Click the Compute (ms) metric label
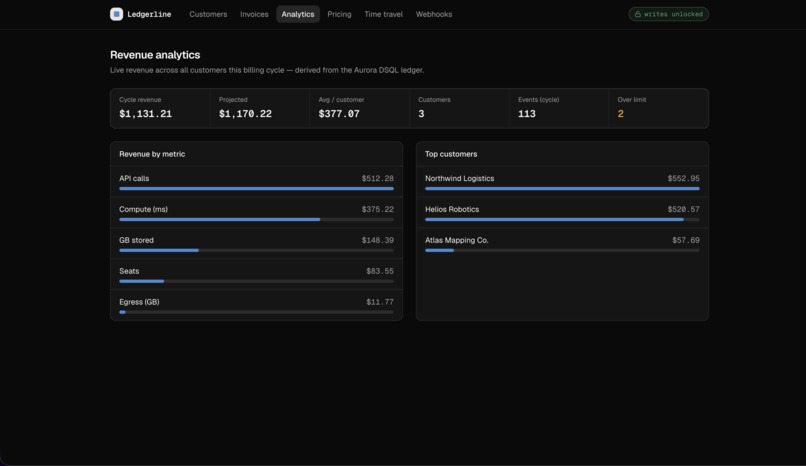The width and height of the screenshot is (806, 466). (x=143, y=209)
